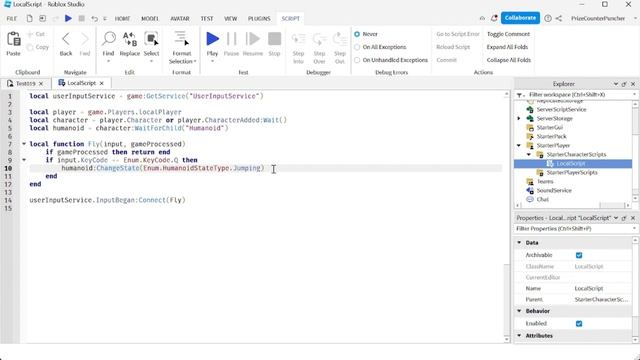This screenshot has height=360, width=640.
Task: Collapse the Behavior properties section
Action: click(x=520, y=311)
